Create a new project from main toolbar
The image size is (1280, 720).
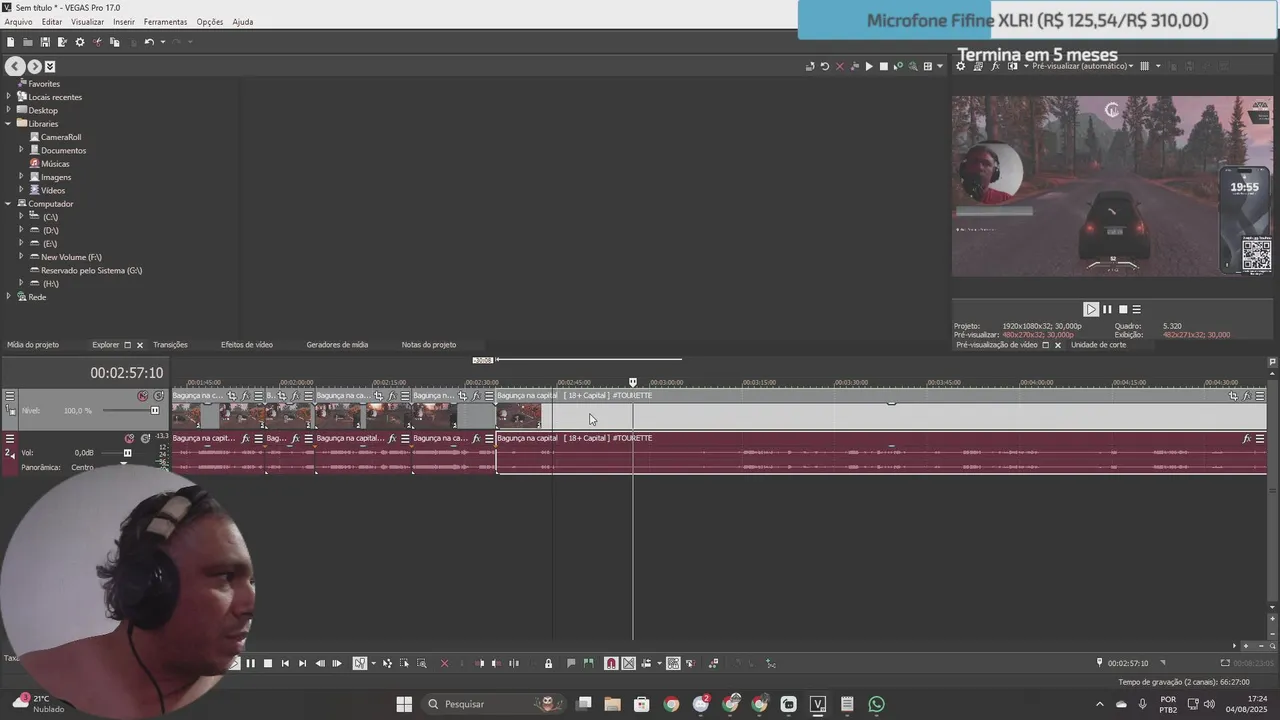click(10, 42)
